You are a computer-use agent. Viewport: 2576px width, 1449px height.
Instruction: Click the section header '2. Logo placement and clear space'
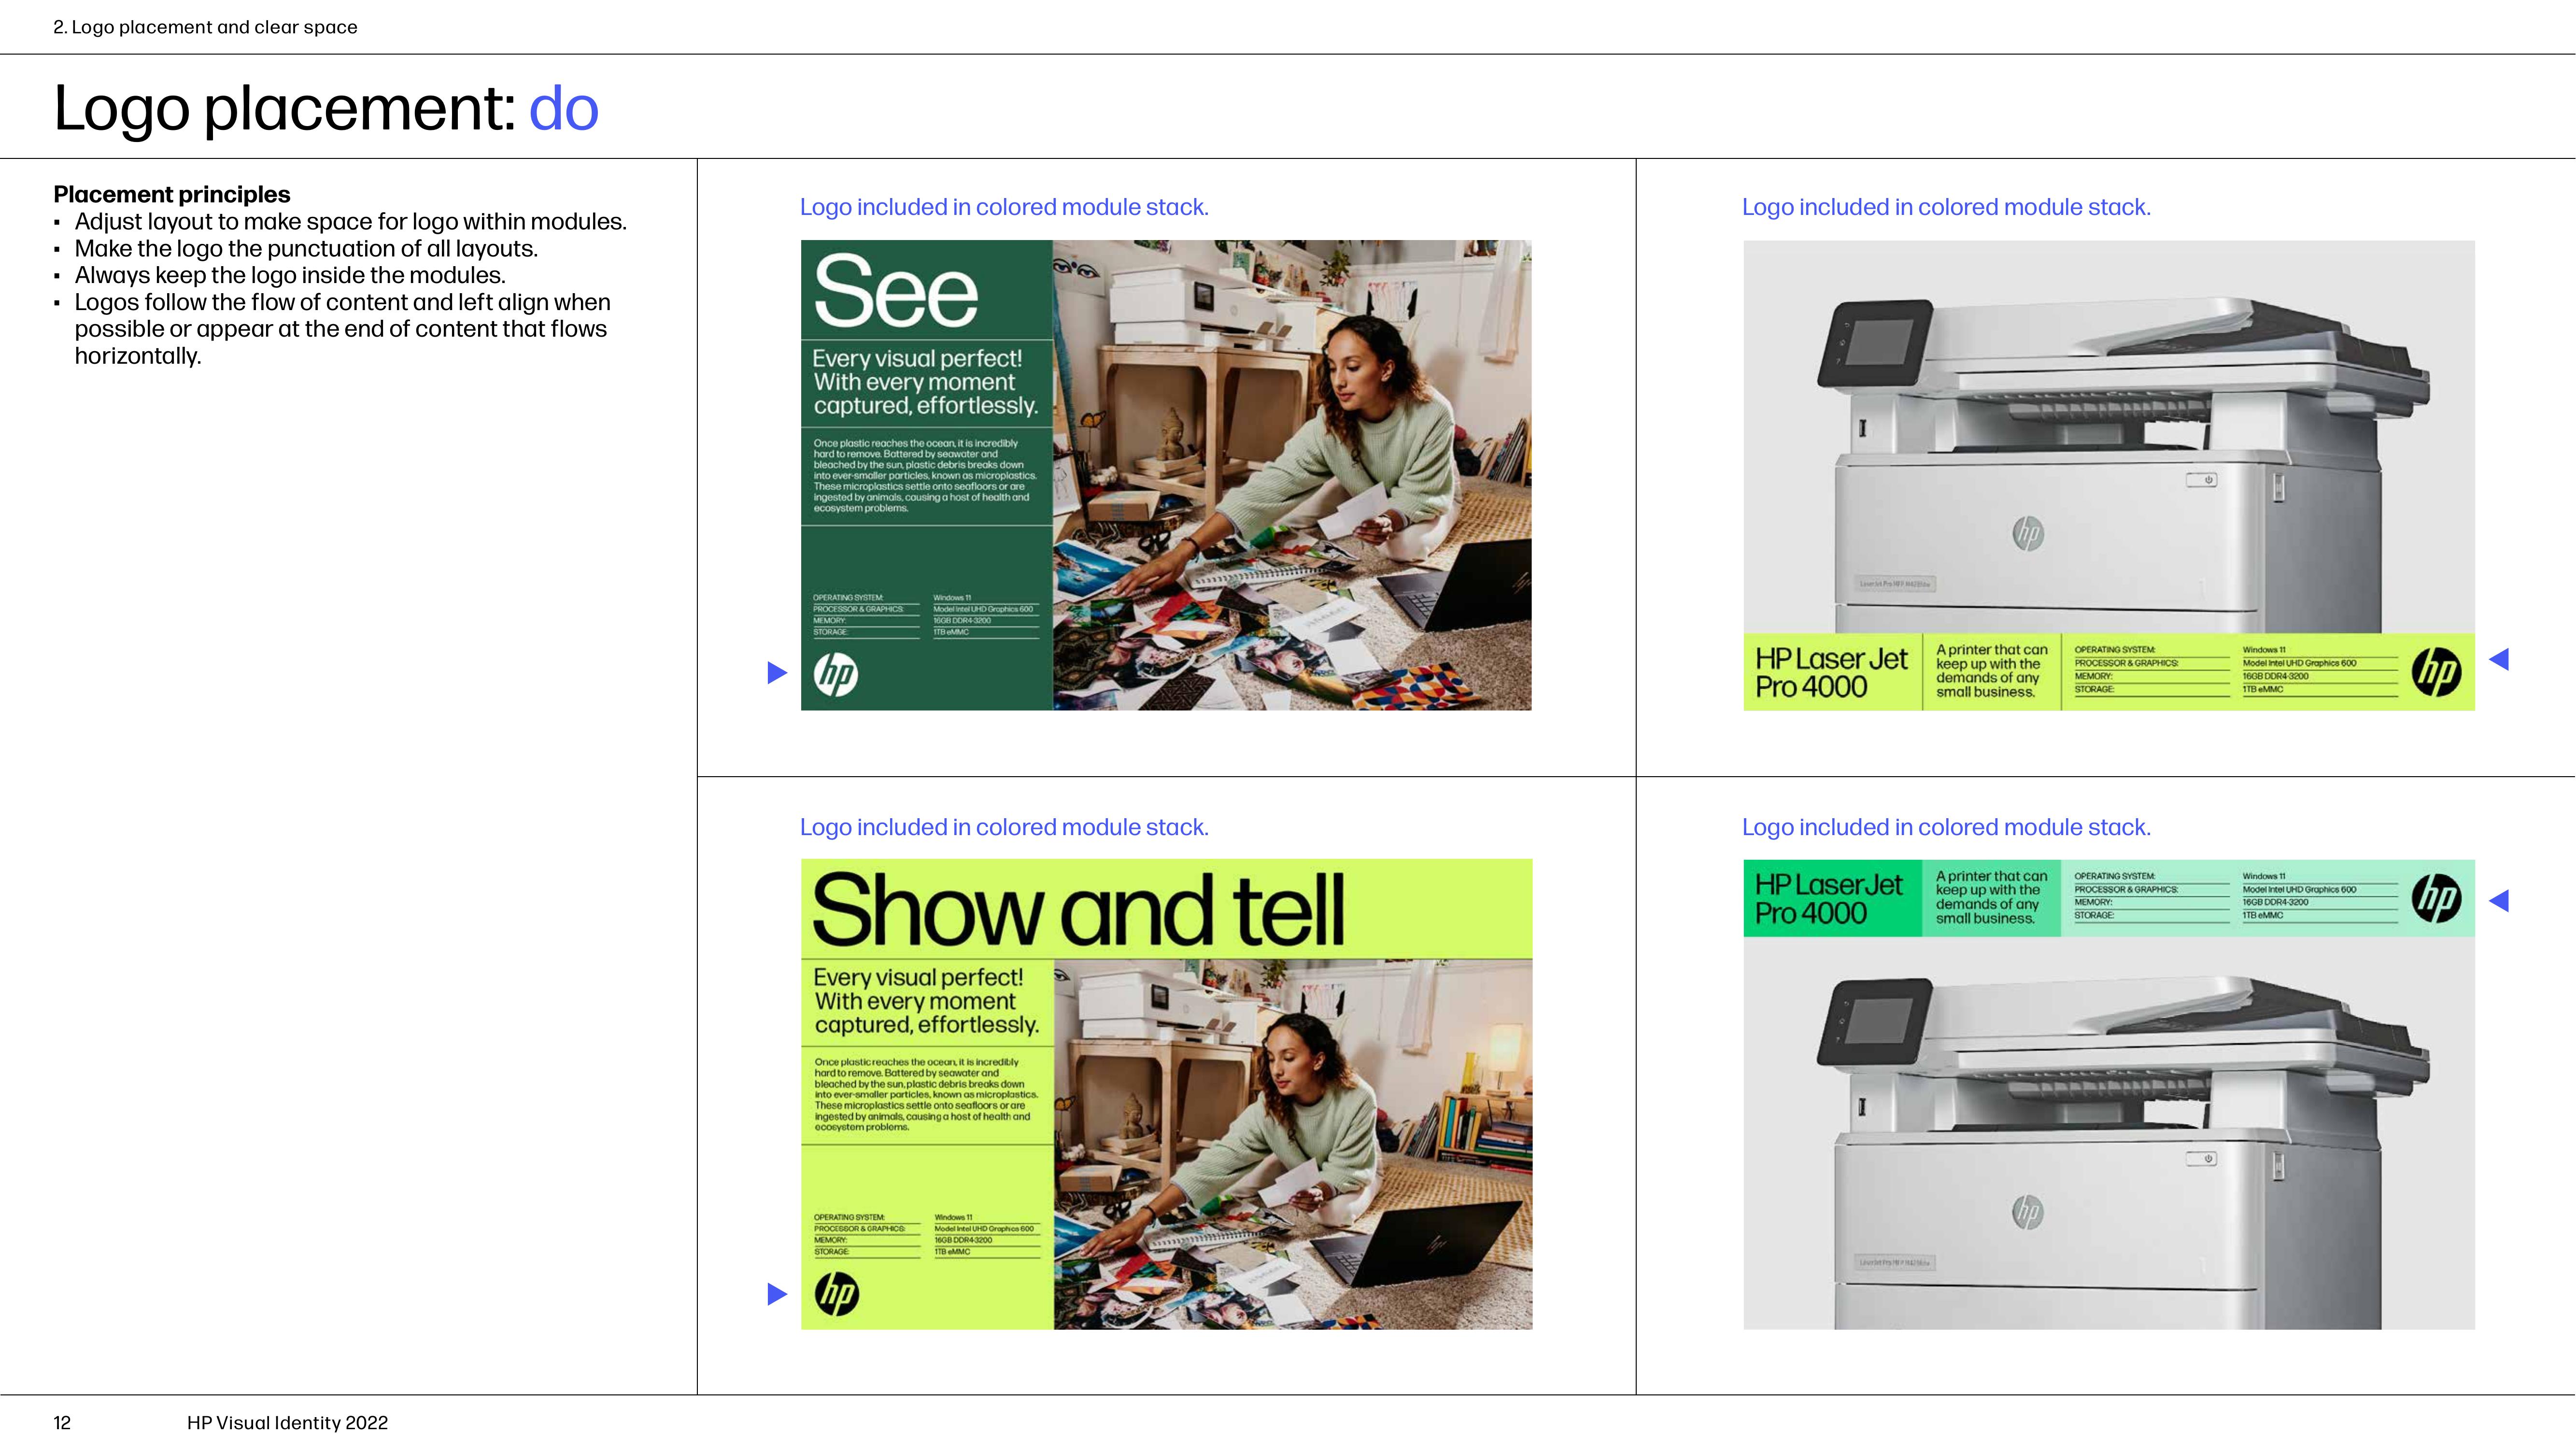point(205,27)
